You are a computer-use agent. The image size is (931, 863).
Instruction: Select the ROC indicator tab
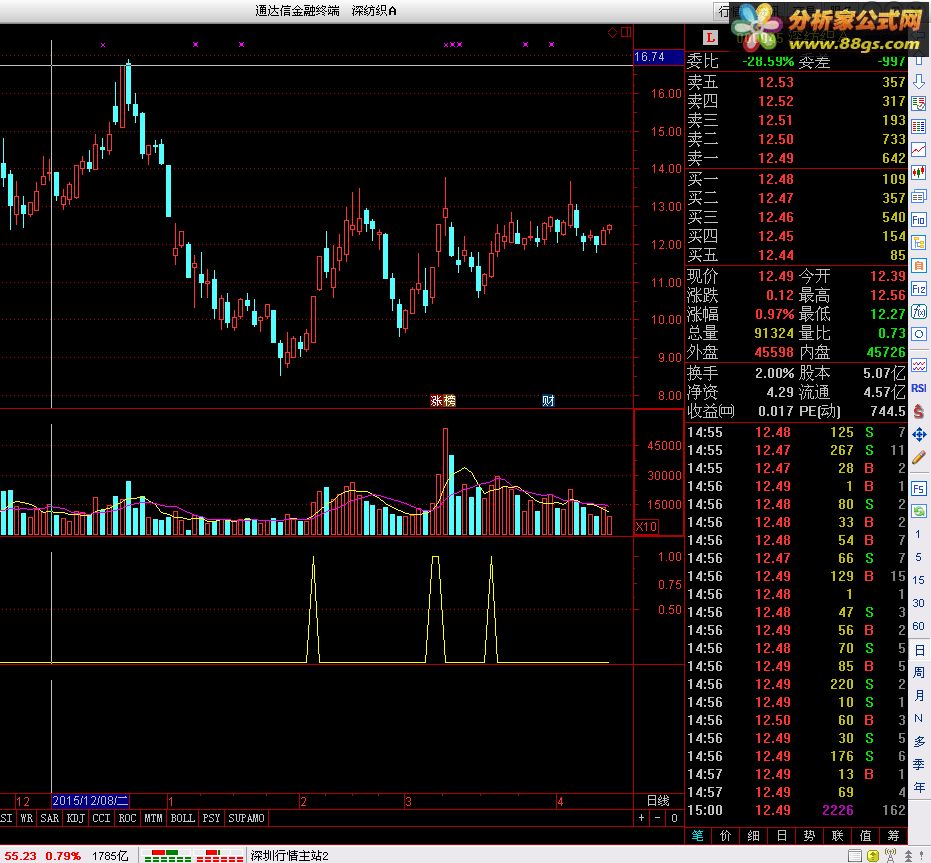pyautogui.click(x=127, y=818)
